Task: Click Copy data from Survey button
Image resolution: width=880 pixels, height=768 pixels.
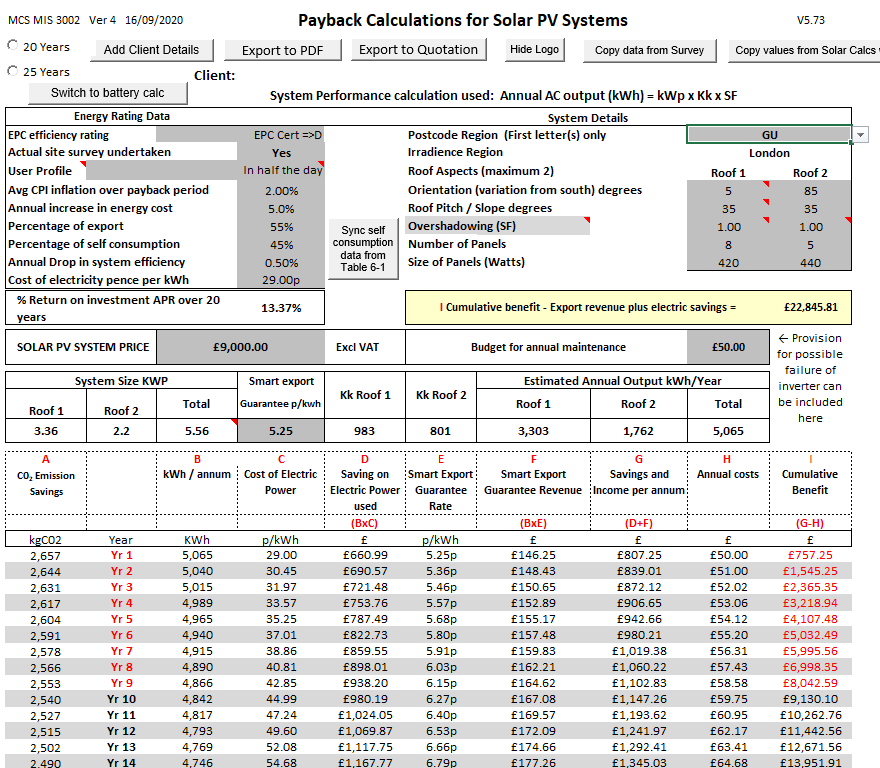Action: coord(649,50)
